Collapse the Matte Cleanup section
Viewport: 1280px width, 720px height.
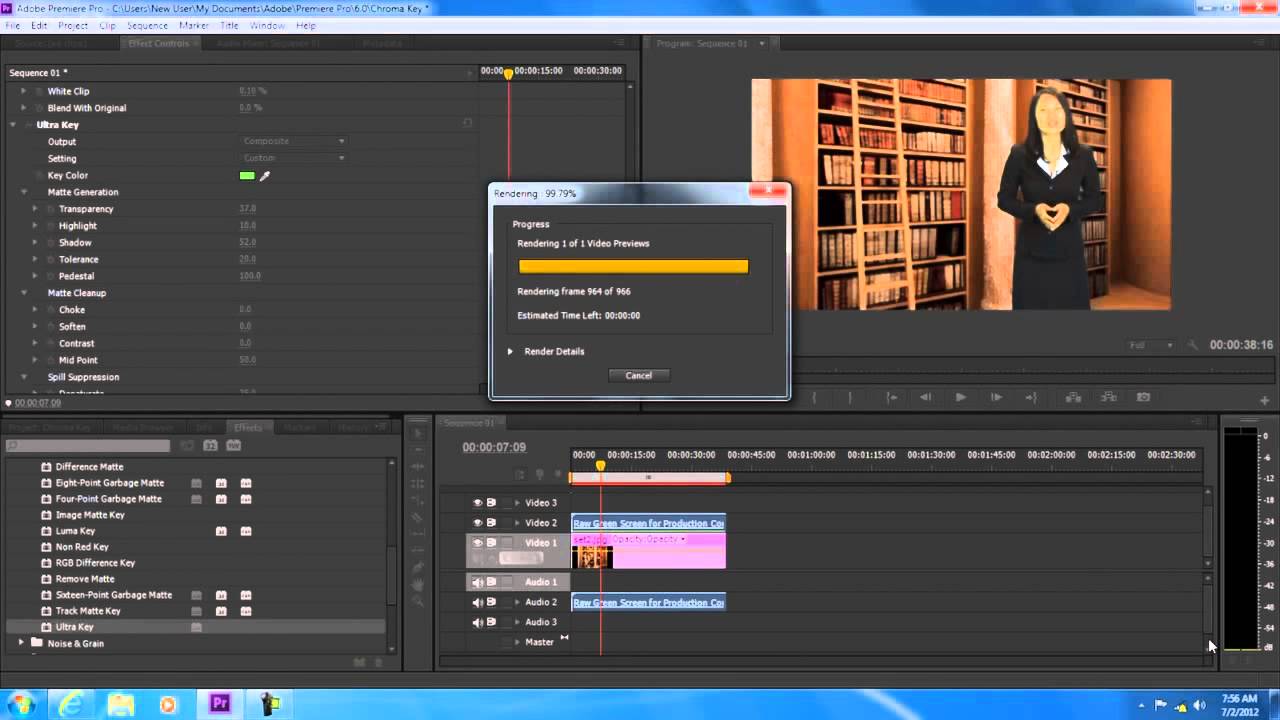[24, 293]
